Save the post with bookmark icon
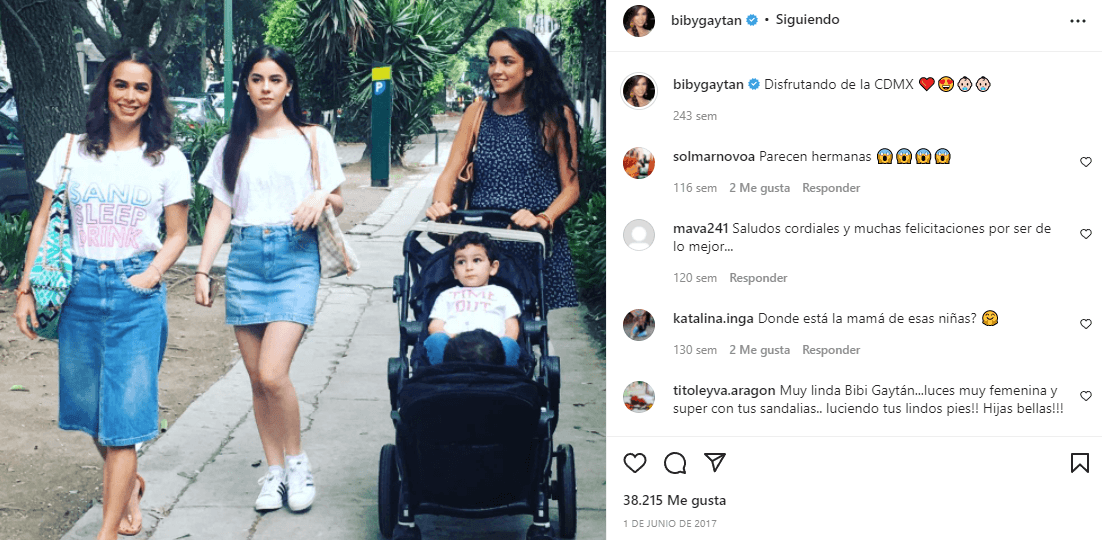This screenshot has height=540, width=1102. tap(1080, 463)
